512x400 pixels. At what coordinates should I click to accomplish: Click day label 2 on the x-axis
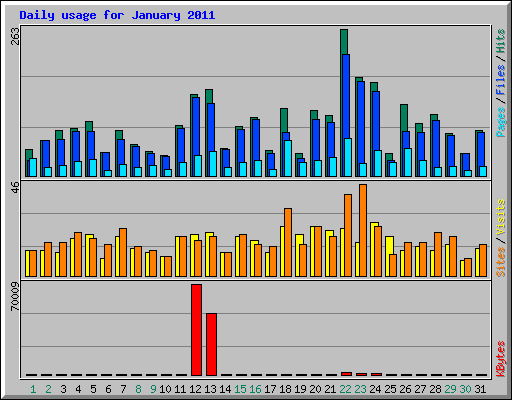point(48,389)
